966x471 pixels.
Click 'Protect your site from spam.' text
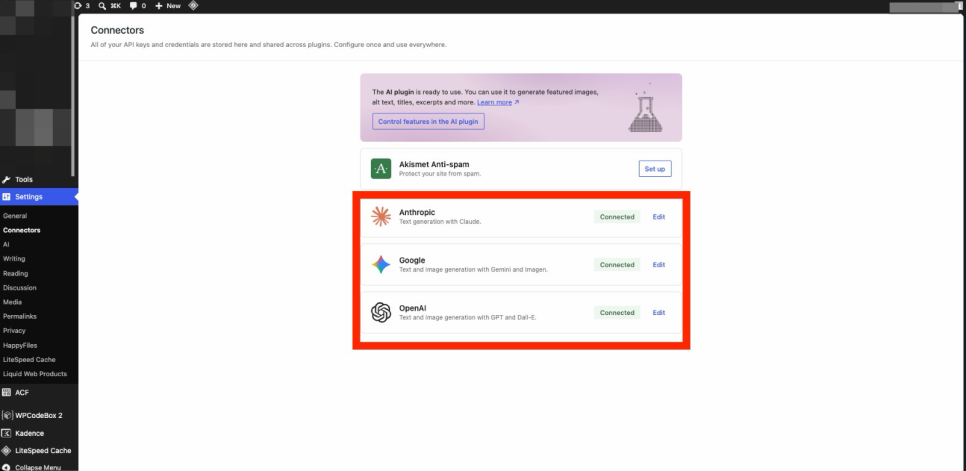[440, 174]
